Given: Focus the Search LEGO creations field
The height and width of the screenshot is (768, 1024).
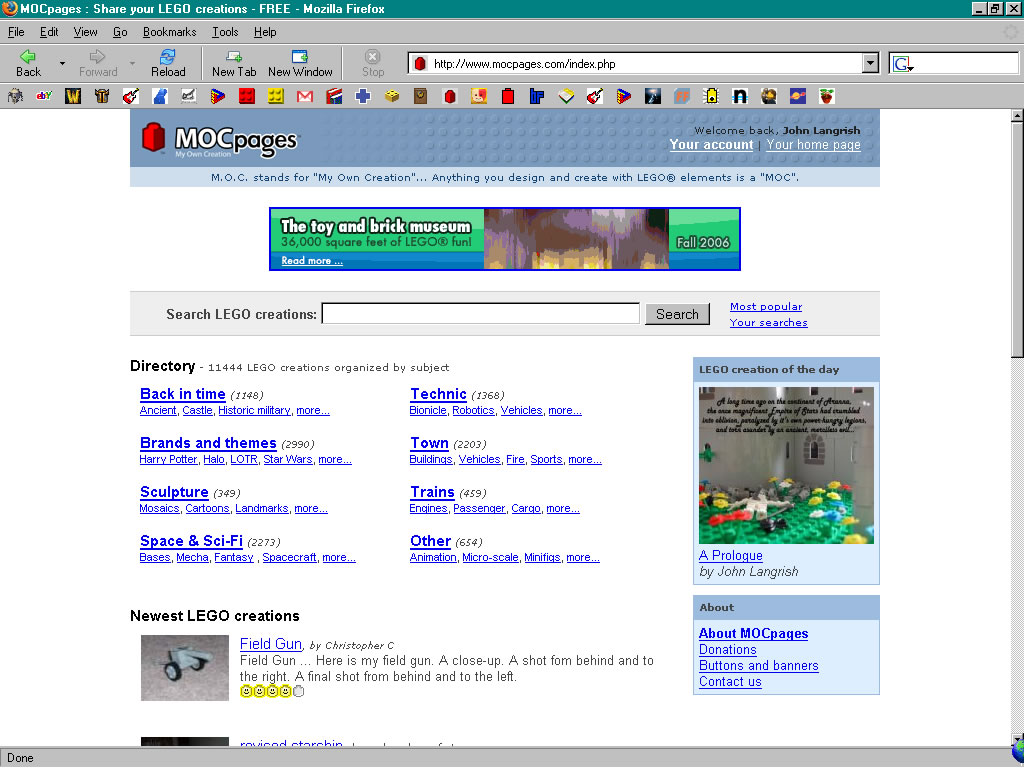Looking at the screenshot, I should click(481, 313).
